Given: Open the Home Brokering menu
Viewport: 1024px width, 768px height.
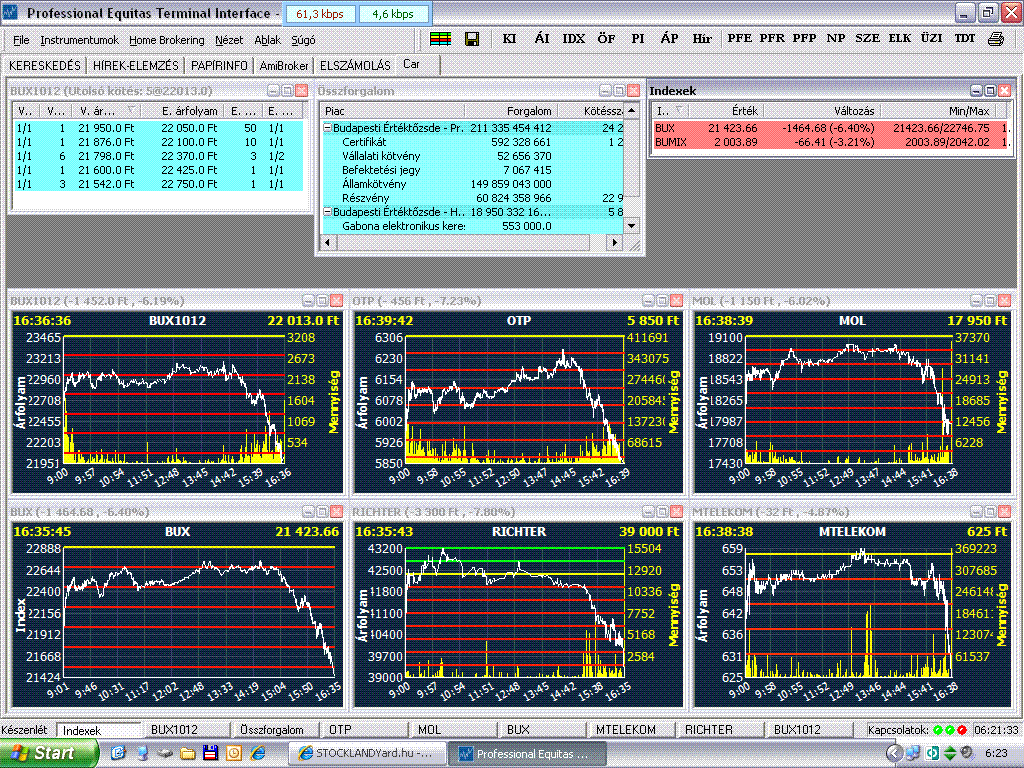Looking at the screenshot, I should pyautogui.click(x=167, y=40).
